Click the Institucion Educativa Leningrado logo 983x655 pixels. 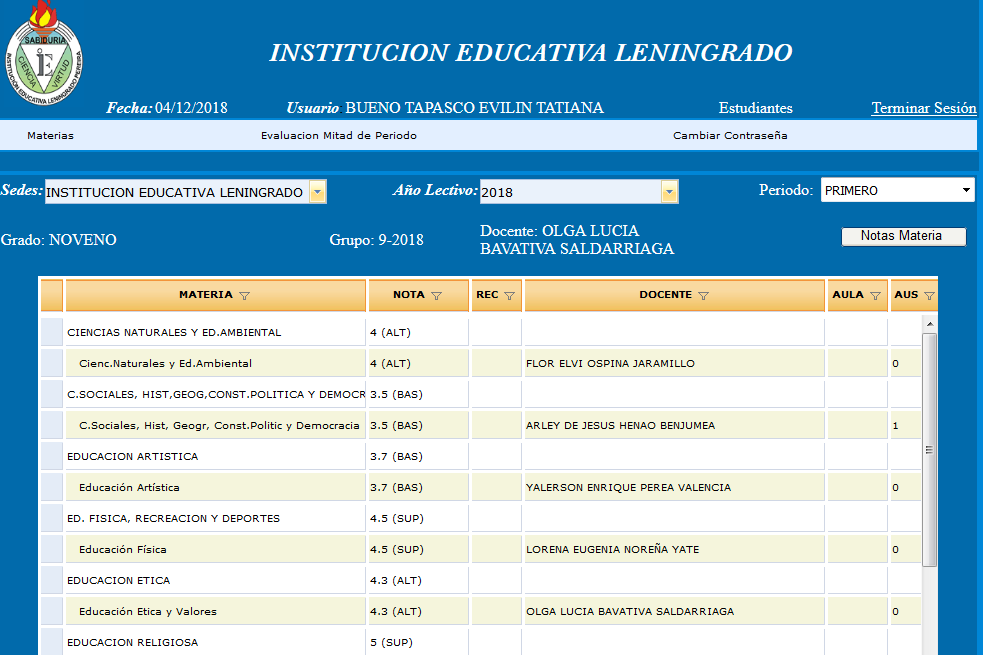44,52
